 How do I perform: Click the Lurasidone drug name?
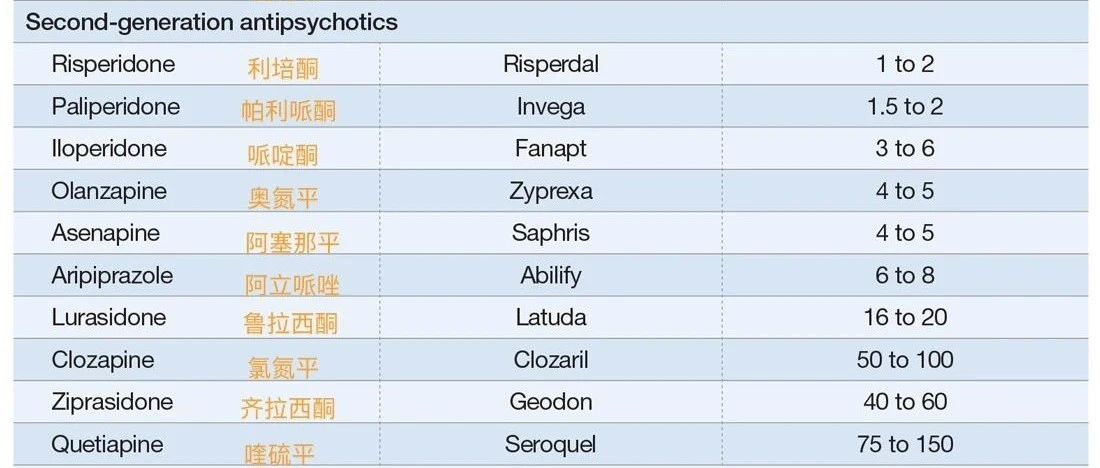coord(109,317)
